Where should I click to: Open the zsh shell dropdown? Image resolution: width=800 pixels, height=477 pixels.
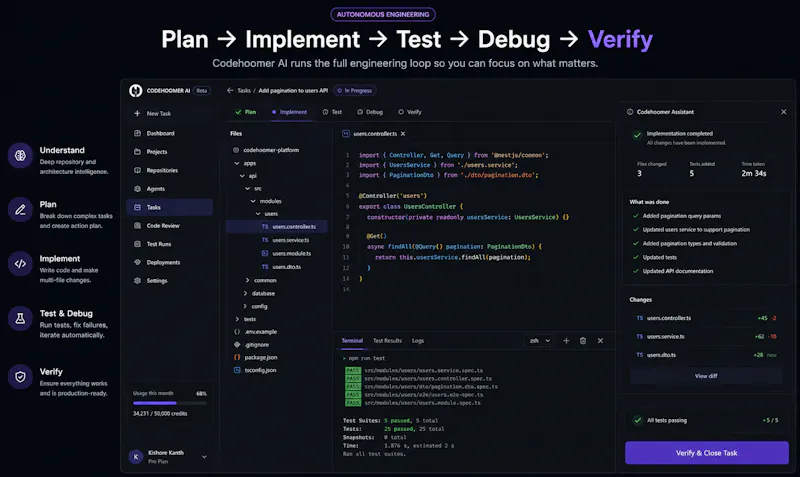tap(540, 340)
